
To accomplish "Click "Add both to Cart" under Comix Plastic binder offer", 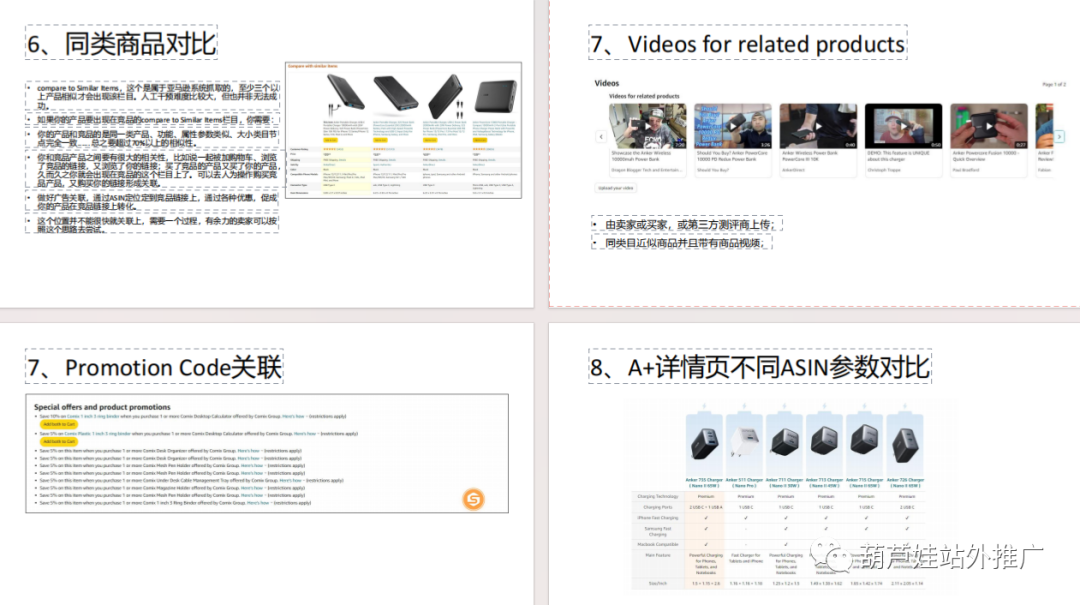I will pyautogui.click(x=59, y=442).
